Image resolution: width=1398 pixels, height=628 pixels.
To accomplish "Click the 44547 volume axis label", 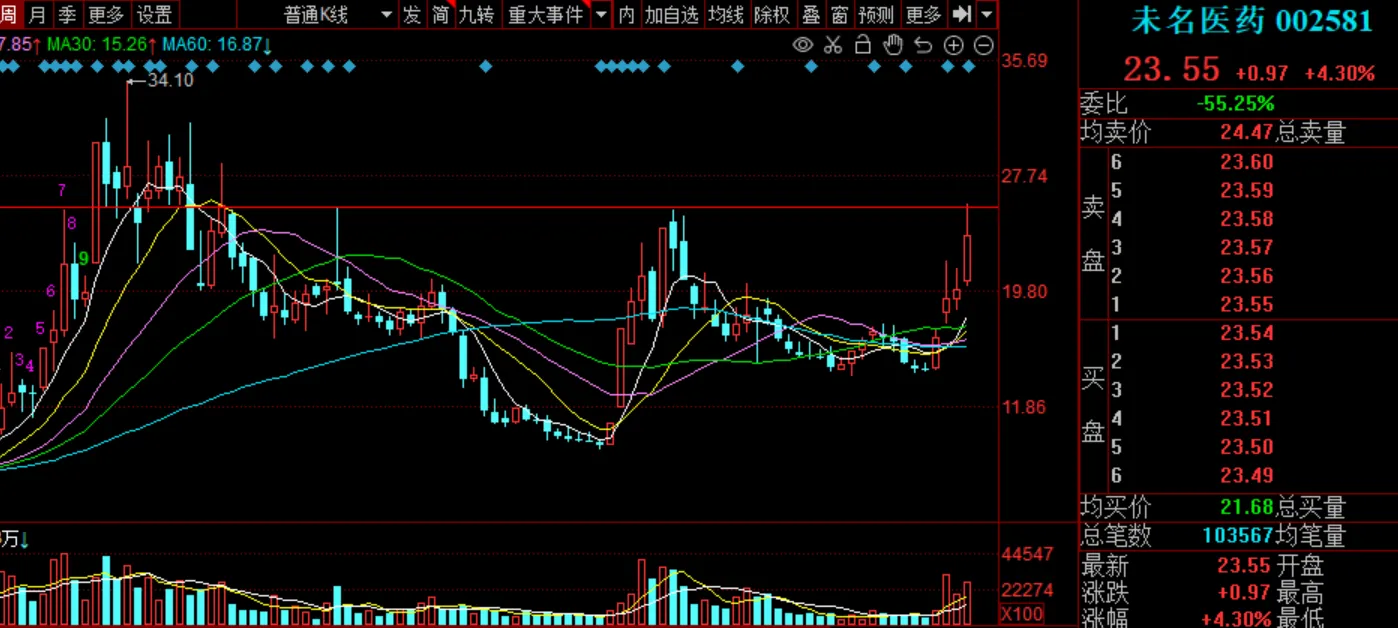I will (x=1027, y=554).
